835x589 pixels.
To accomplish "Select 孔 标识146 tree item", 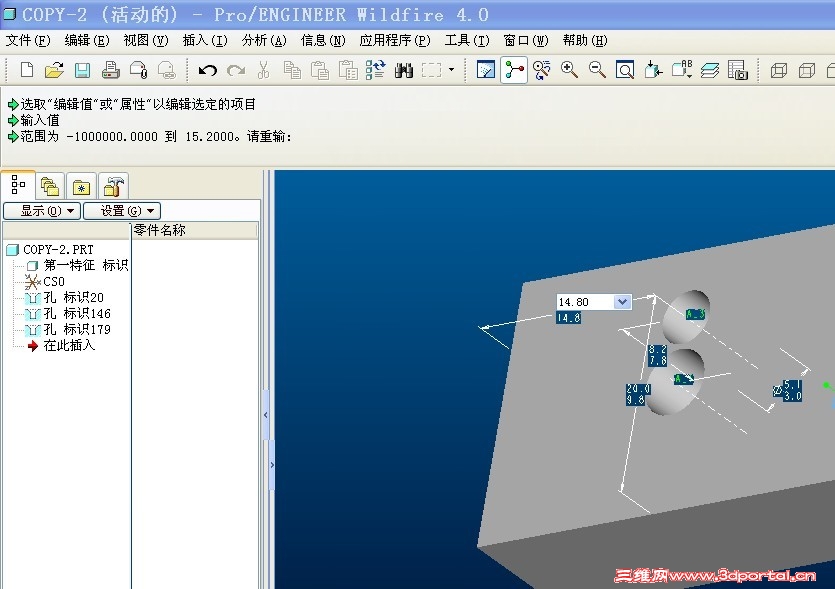I will 77,313.
